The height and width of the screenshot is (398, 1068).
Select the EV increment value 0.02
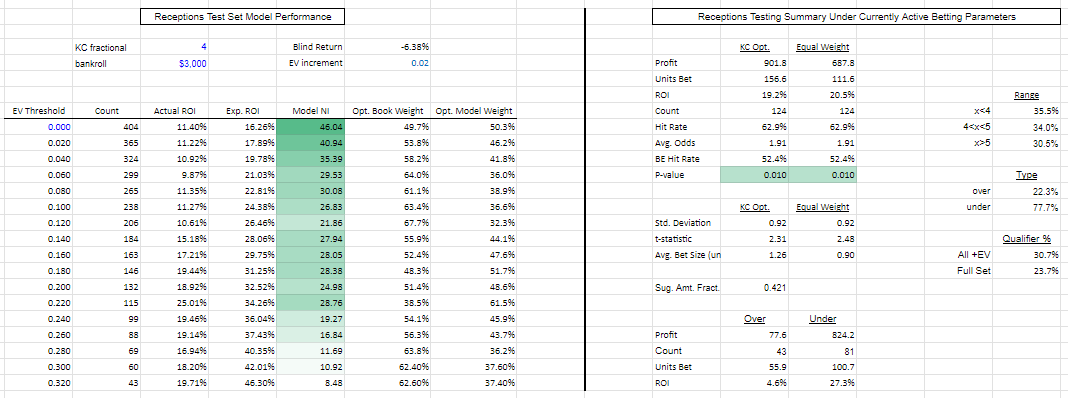point(396,63)
